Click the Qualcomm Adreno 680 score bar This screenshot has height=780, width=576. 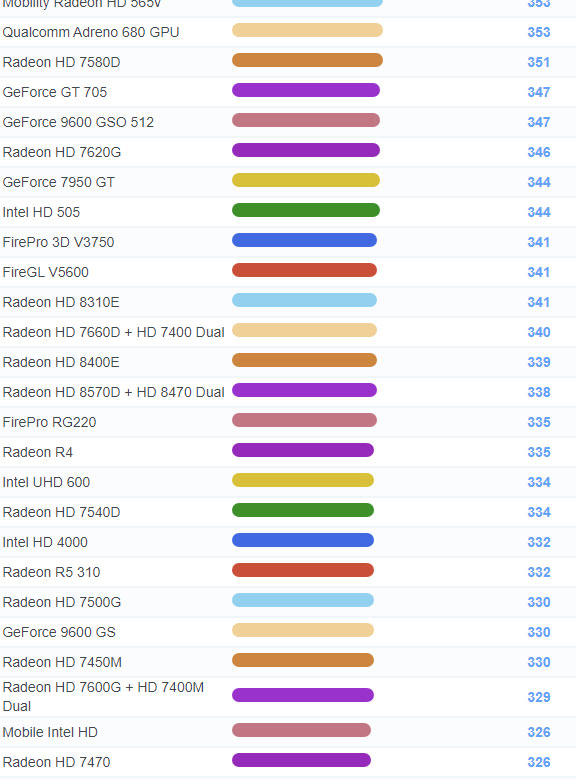(307, 30)
